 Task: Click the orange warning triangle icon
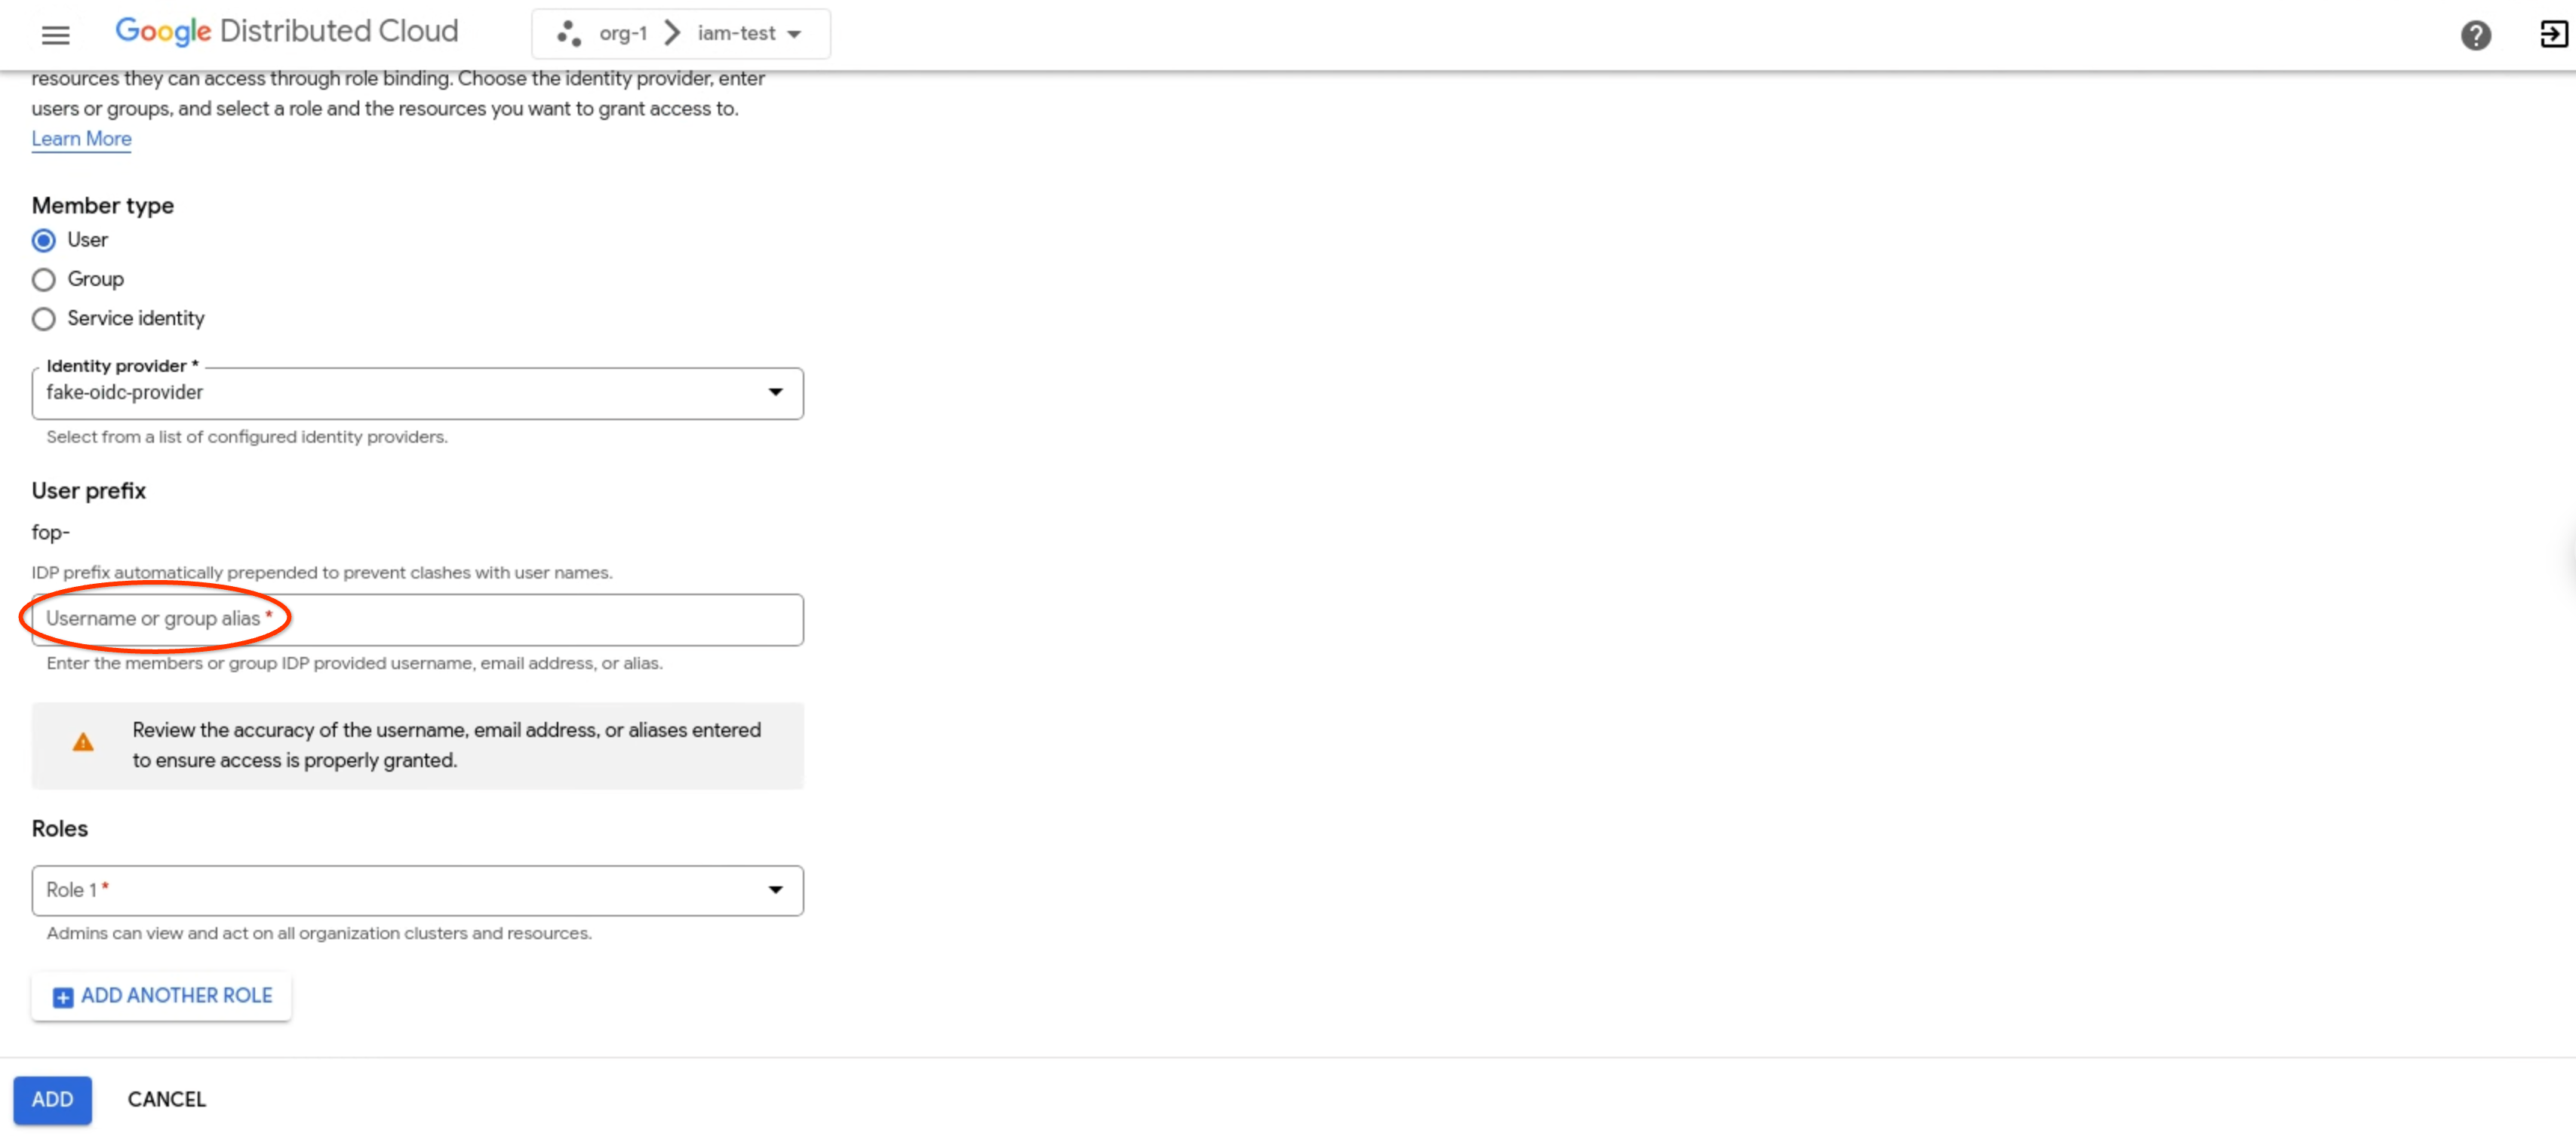pyautogui.click(x=83, y=743)
